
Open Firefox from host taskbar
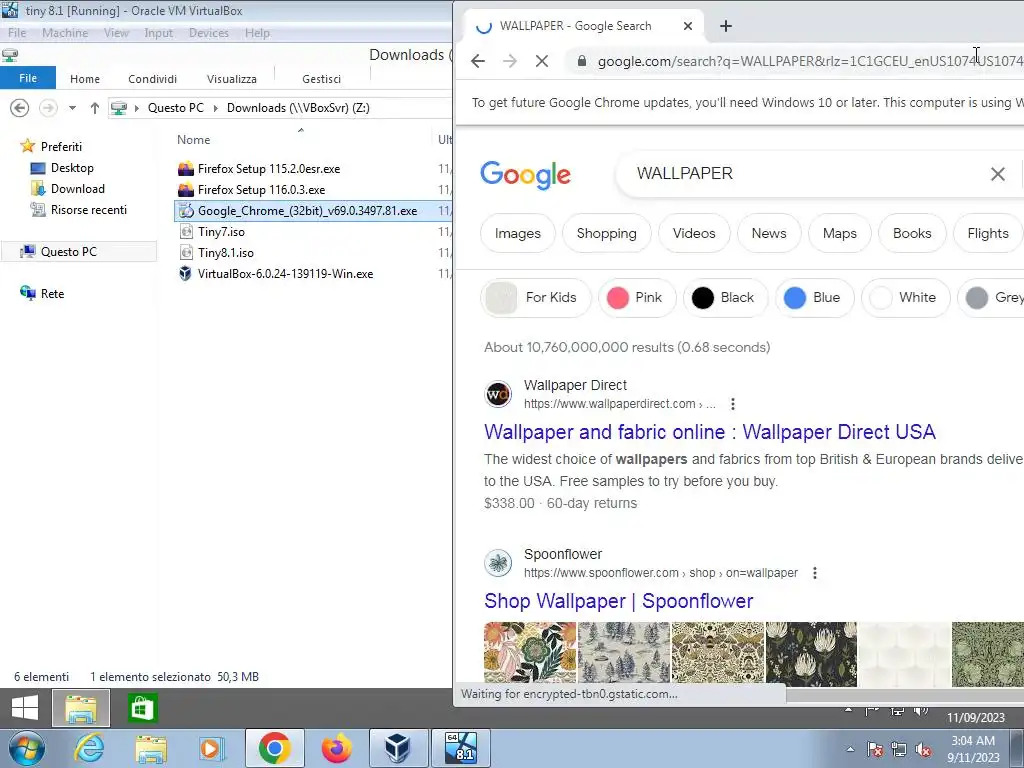pyautogui.click(x=336, y=748)
